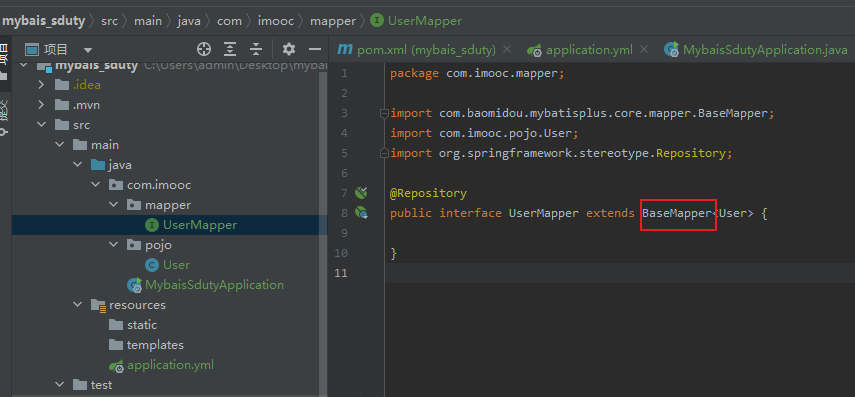This screenshot has width=855, height=397.
Task: Click main in the breadcrumb bar
Action: 148,21
